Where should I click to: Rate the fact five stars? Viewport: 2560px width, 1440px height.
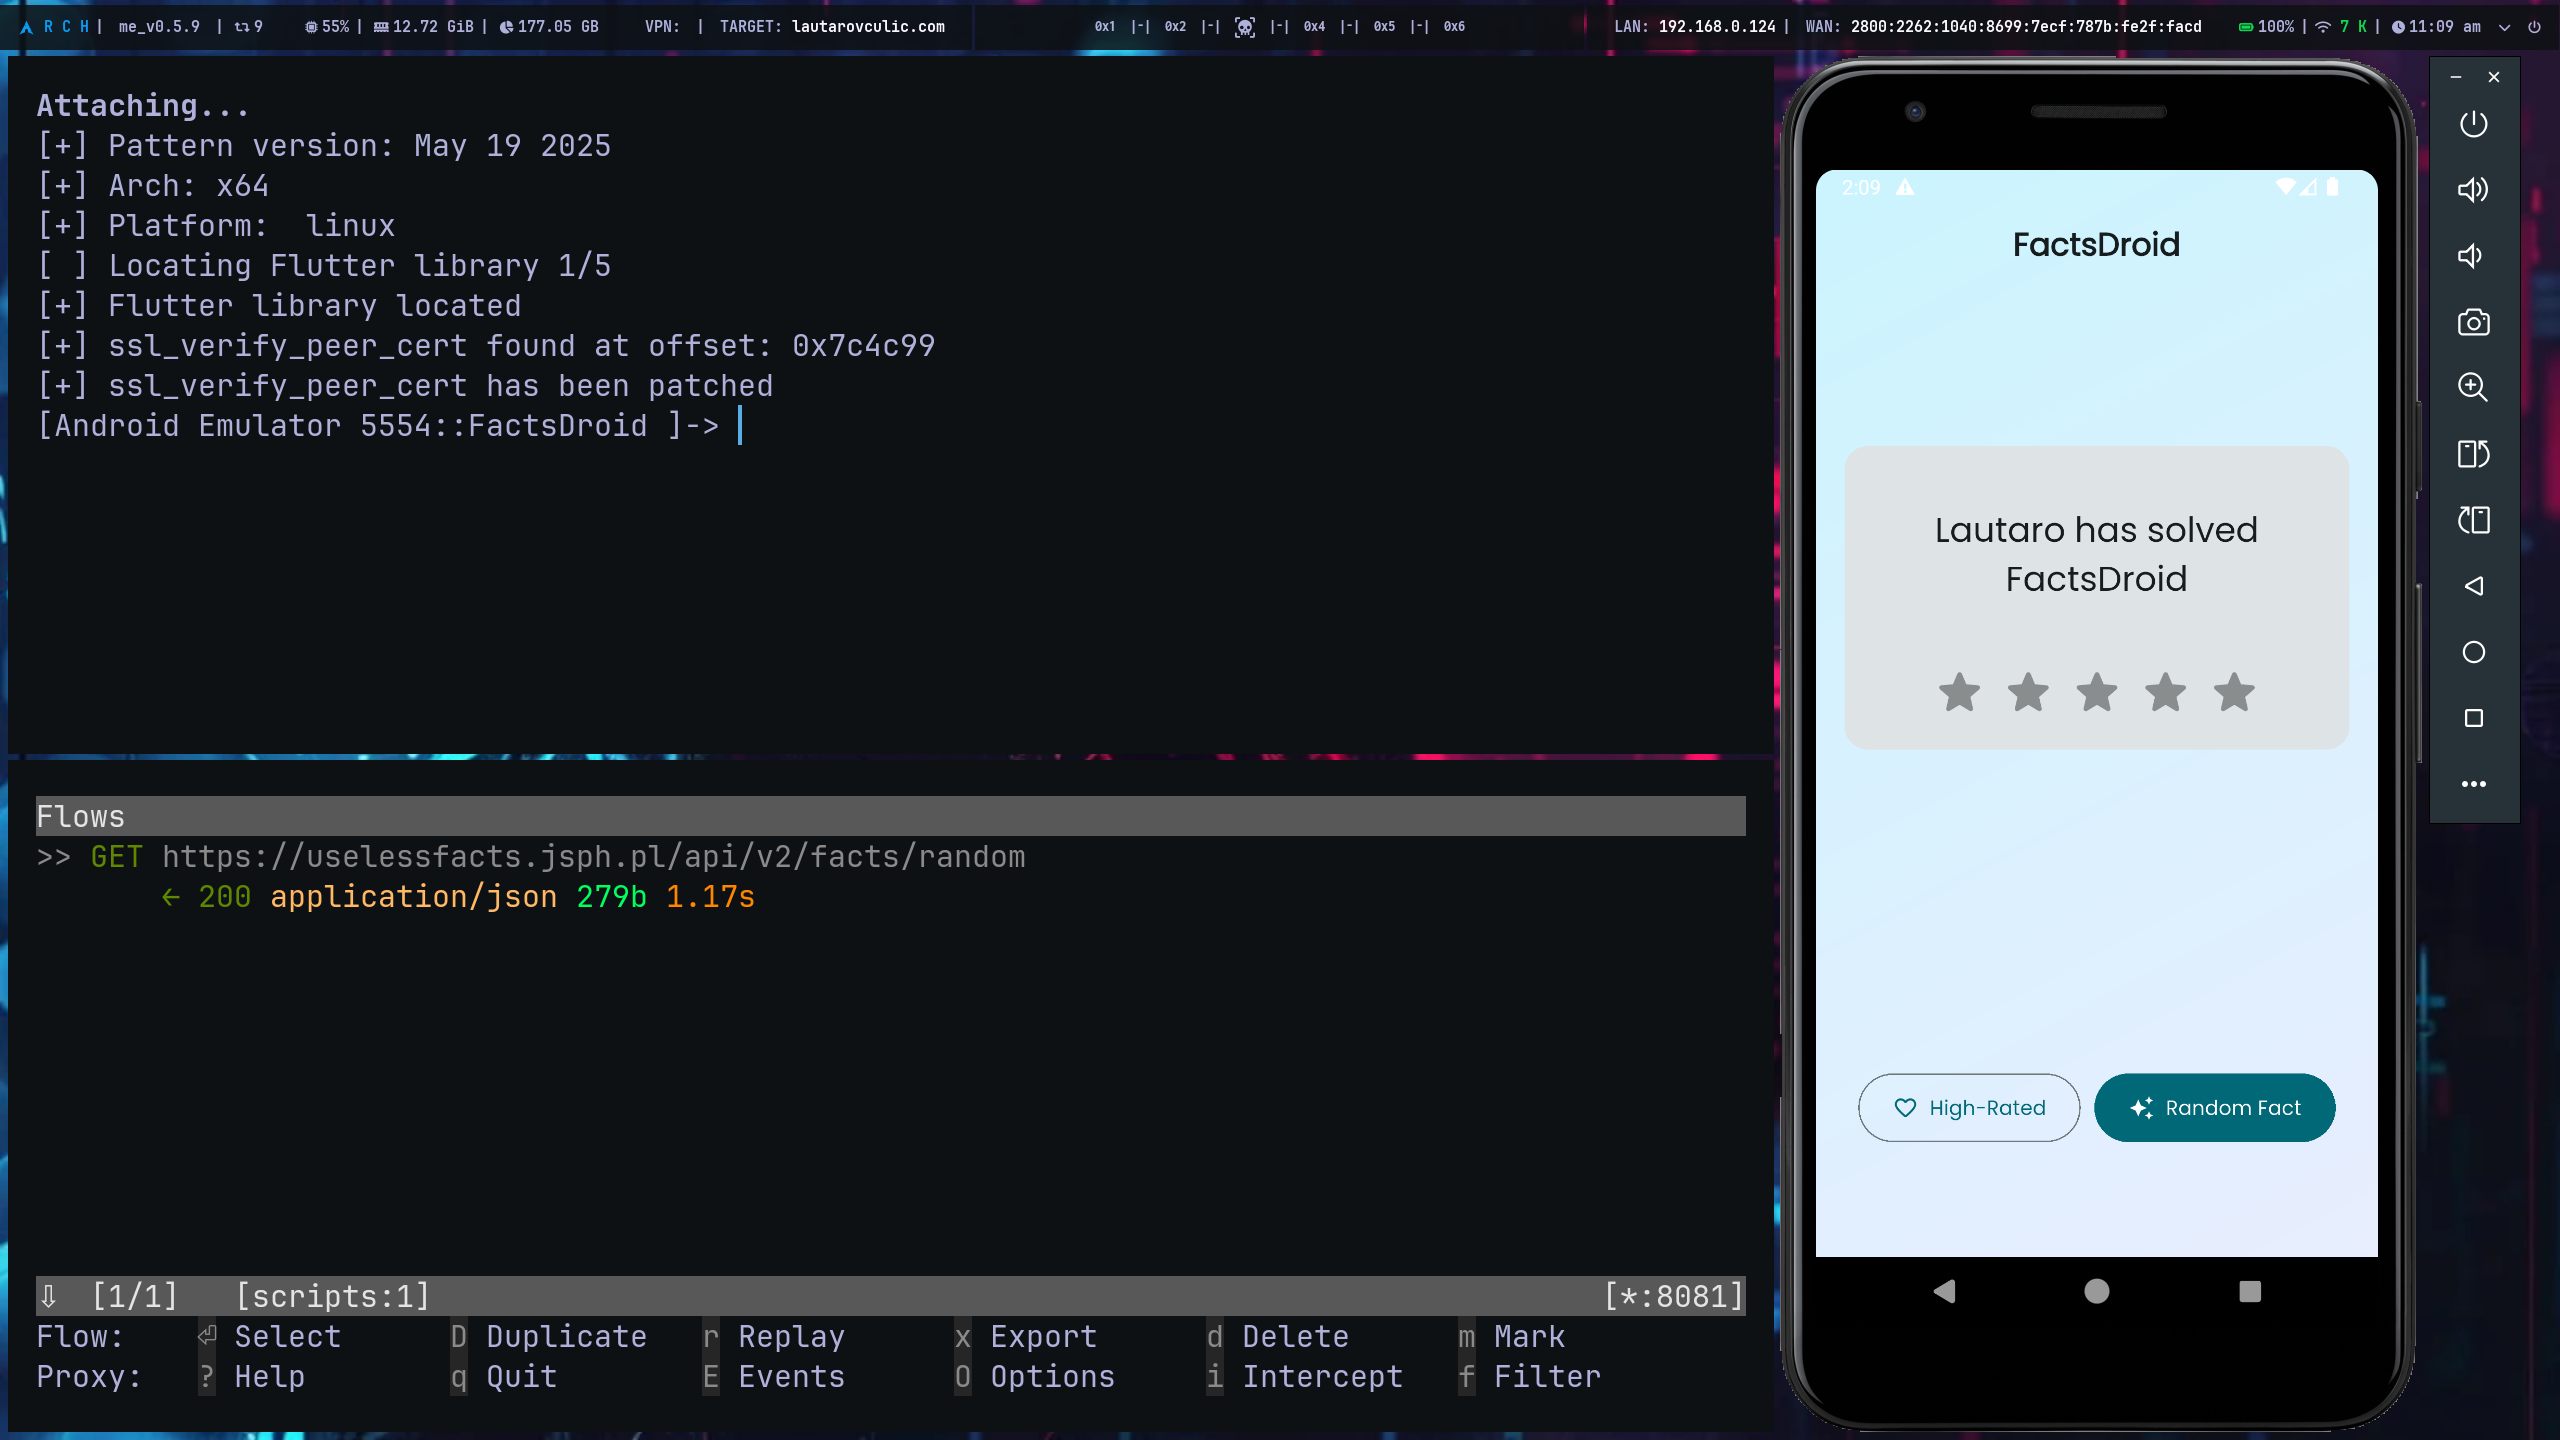tap(2234, 692)
